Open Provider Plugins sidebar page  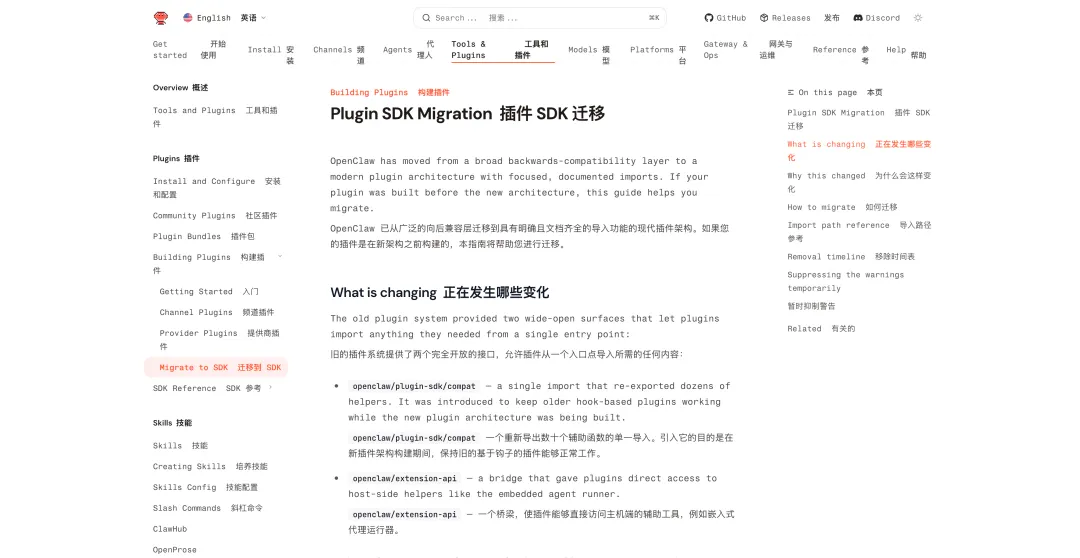point(220,340)
